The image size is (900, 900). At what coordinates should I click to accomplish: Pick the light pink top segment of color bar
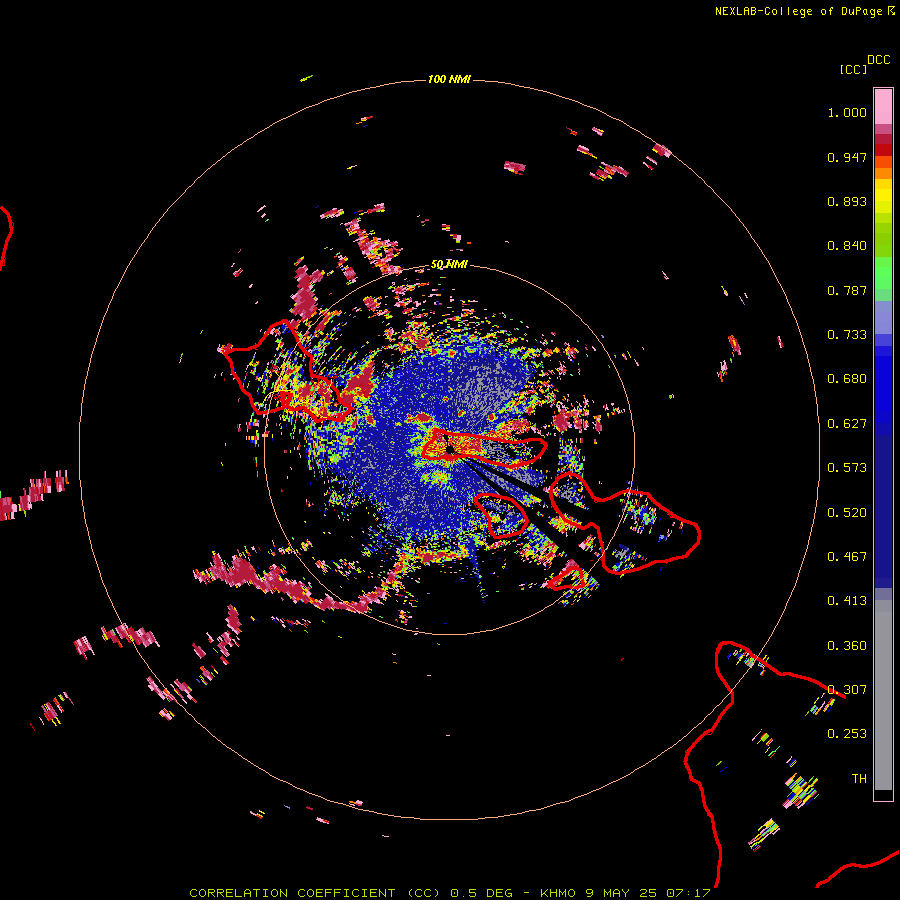(x=883, y=106)
